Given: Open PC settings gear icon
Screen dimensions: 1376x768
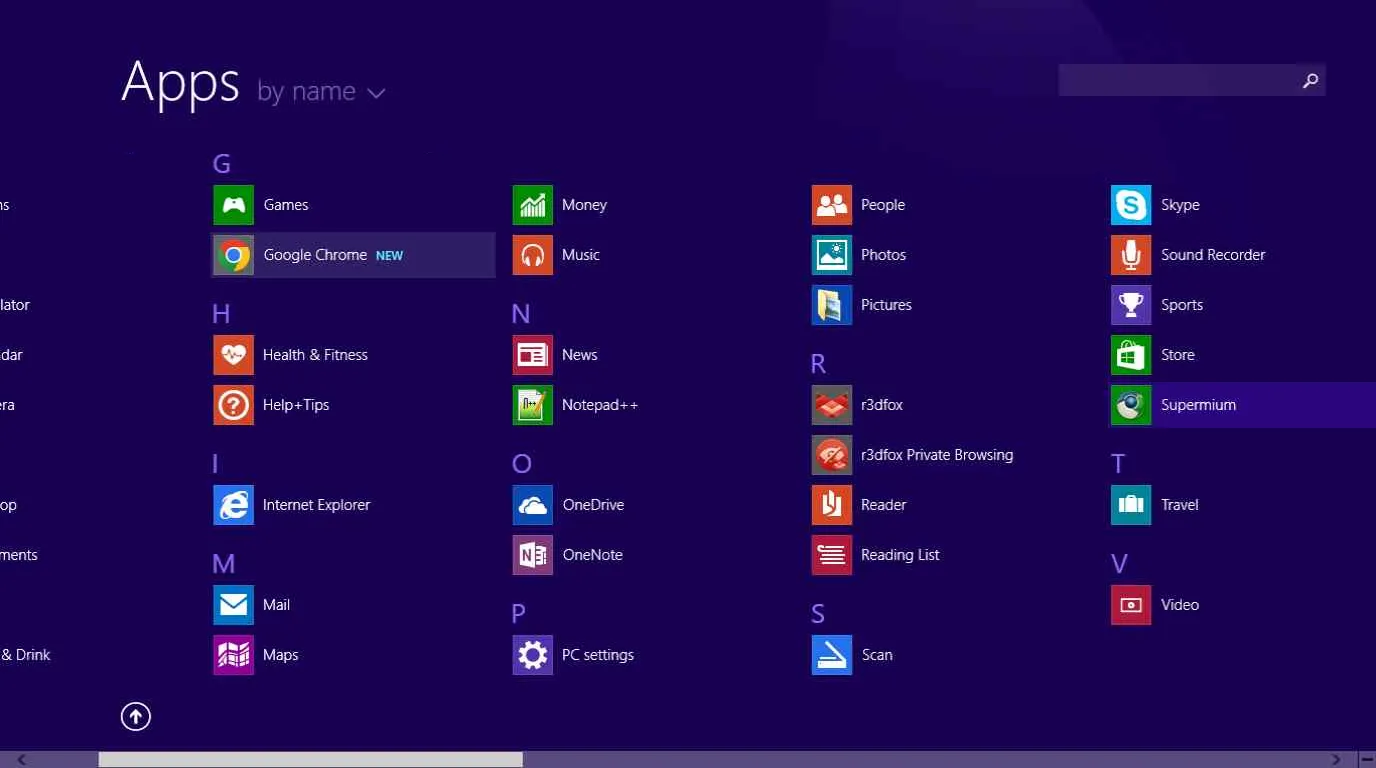Looking at the screenshot, I should click(x=533, y=655).
